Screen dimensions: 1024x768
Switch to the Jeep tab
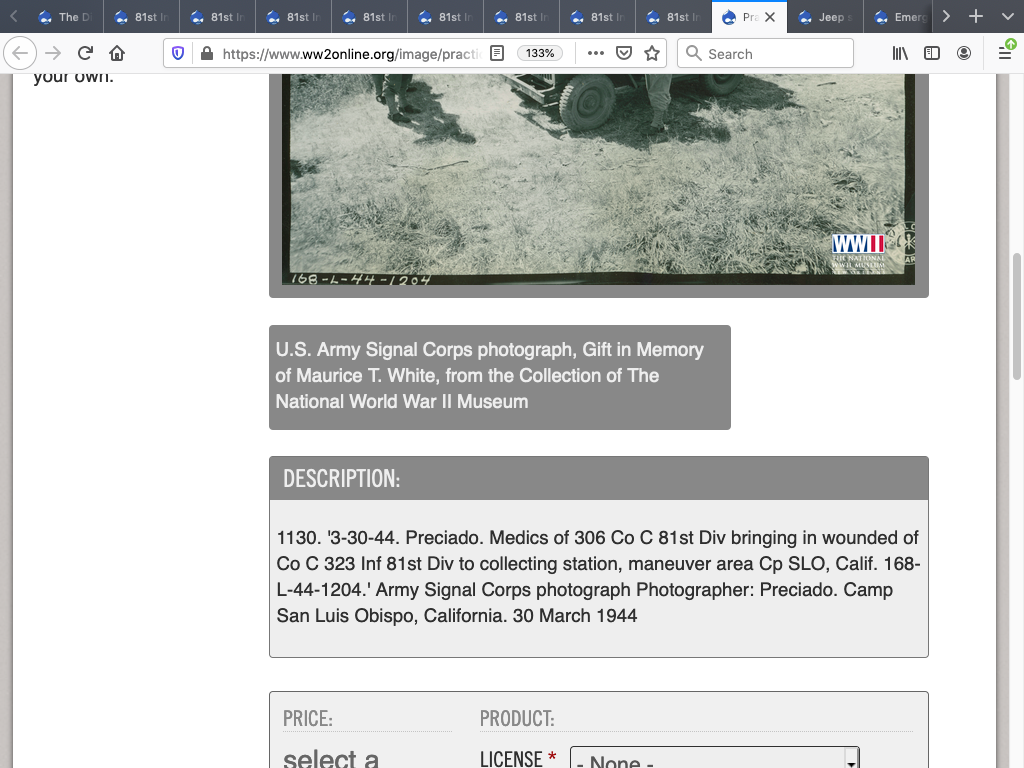click(x=824, y=17)
